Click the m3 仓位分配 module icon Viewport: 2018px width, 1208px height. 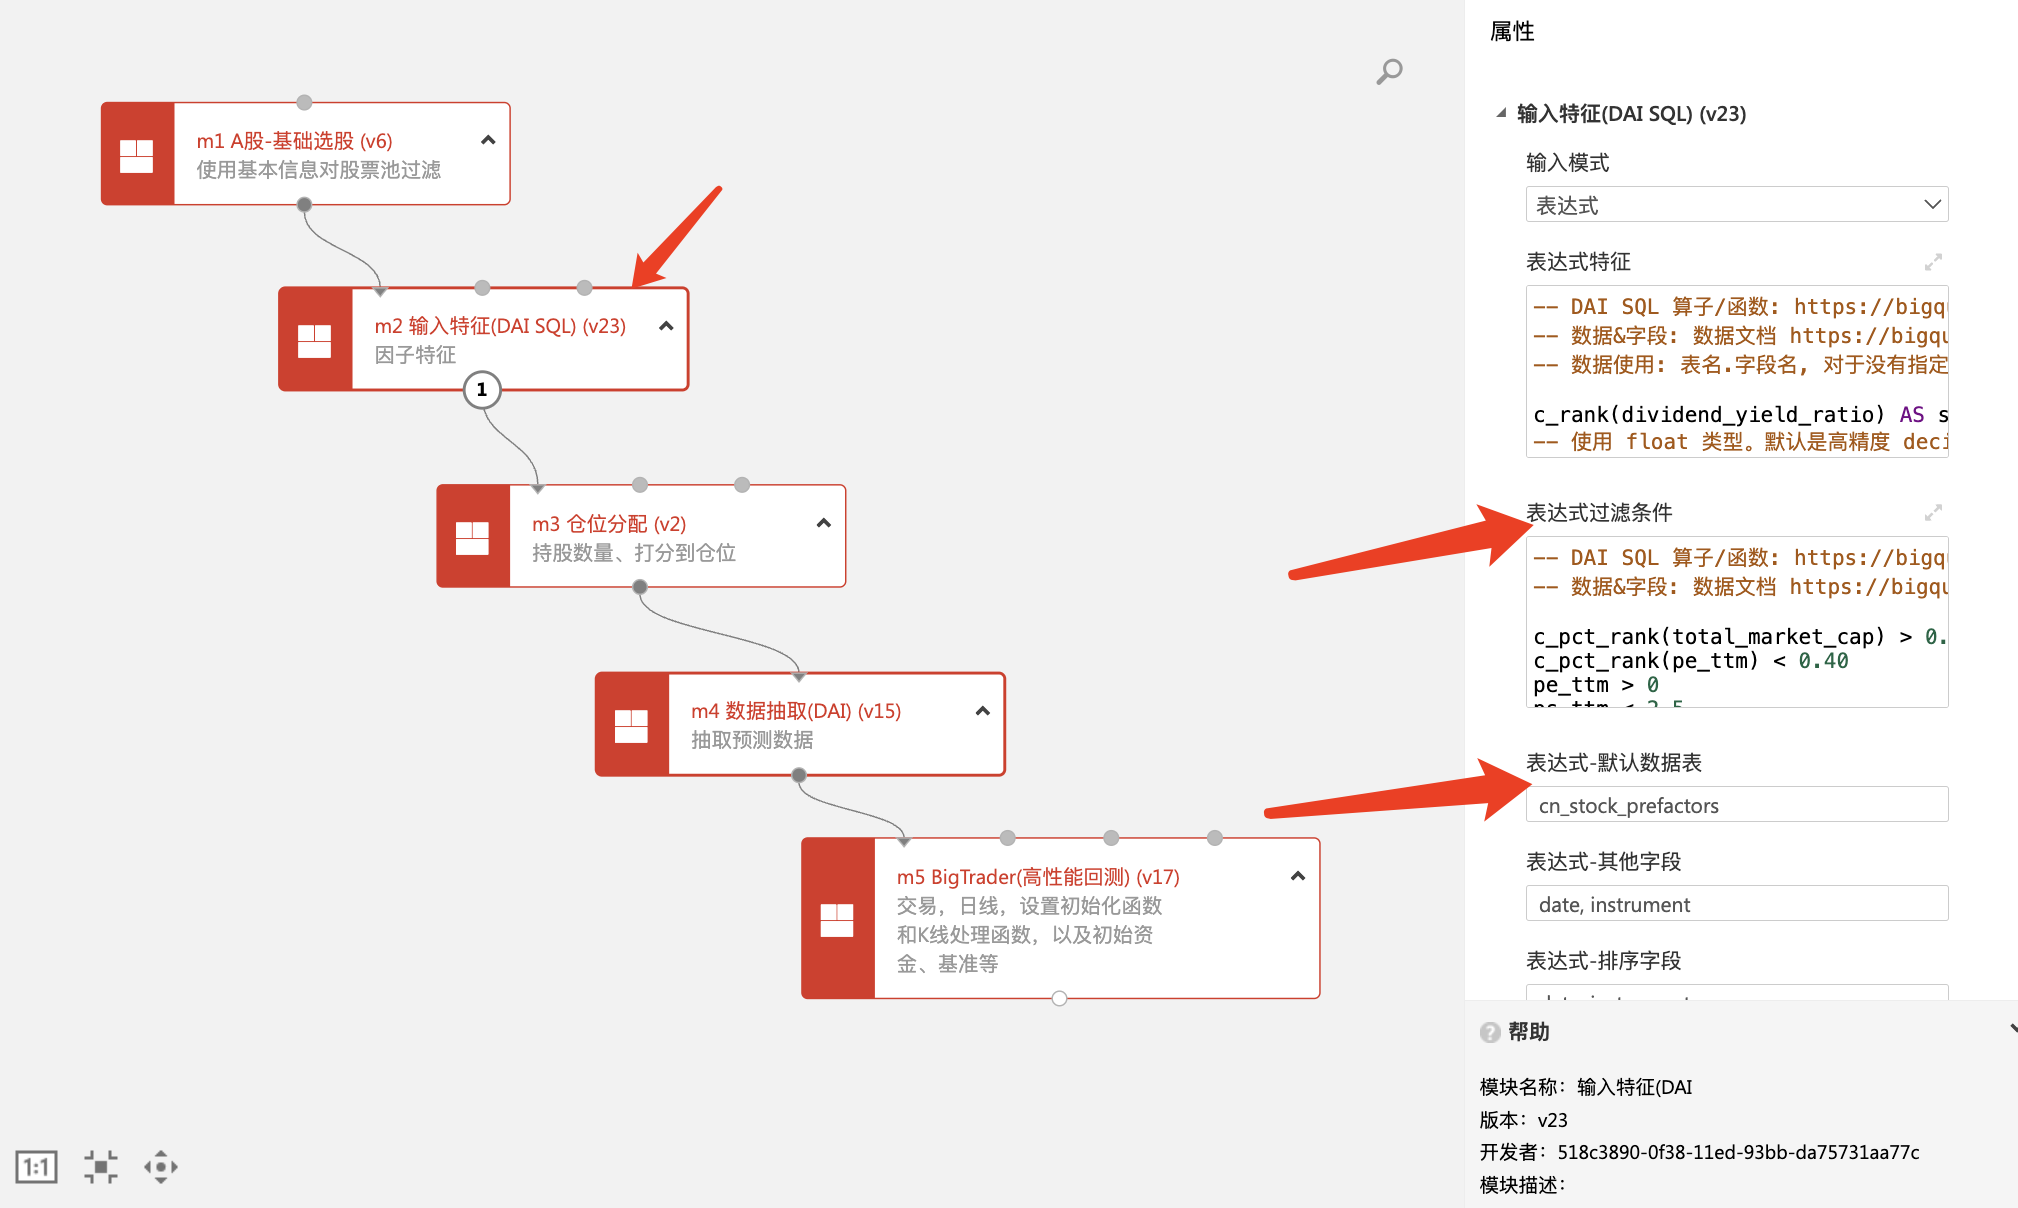472,537
